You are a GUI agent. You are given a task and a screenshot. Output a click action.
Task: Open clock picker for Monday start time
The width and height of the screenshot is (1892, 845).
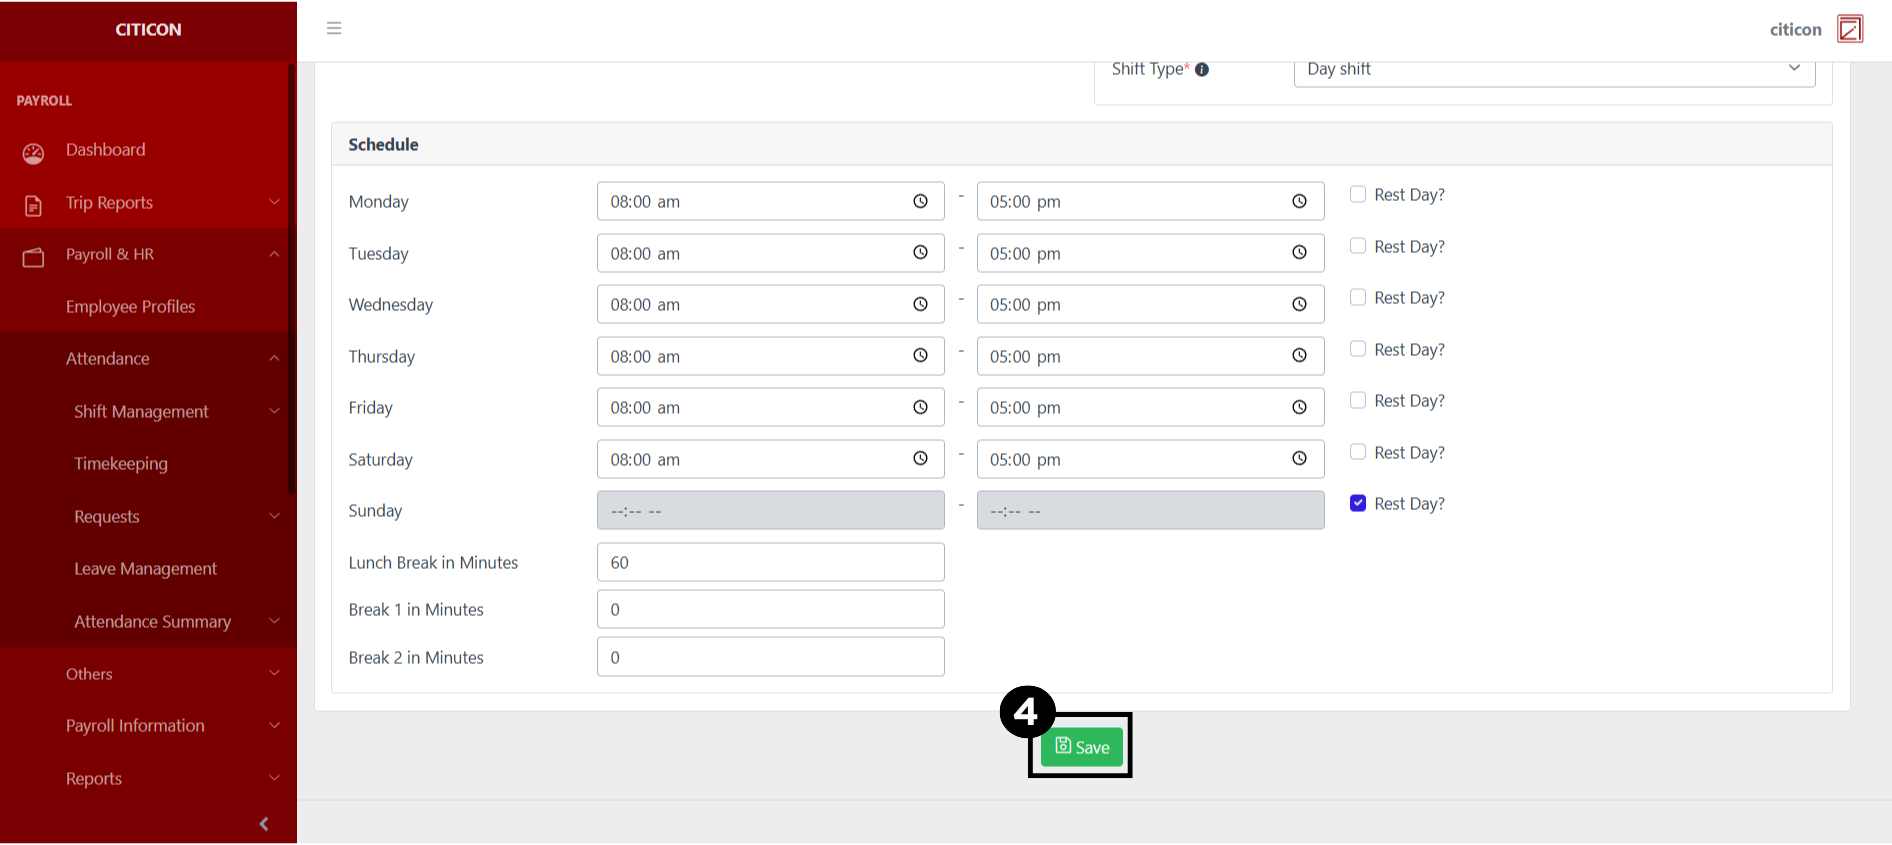(920, 201)
